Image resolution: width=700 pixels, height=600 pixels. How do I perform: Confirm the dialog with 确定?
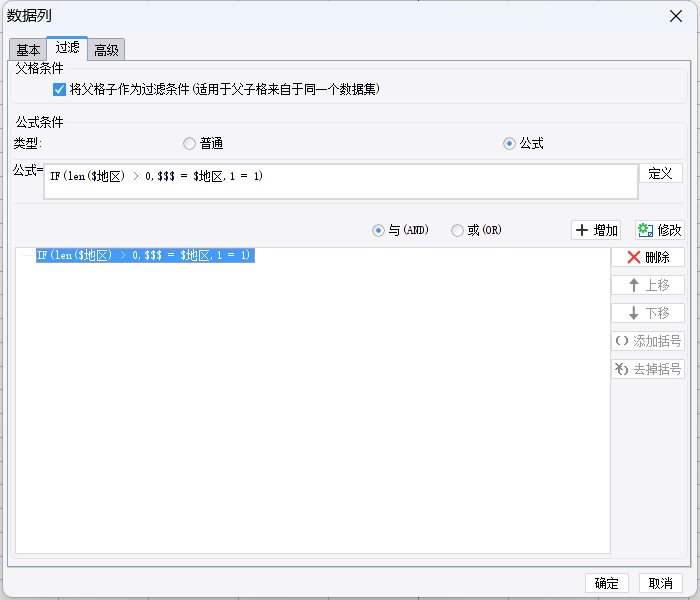coord(607,583)
